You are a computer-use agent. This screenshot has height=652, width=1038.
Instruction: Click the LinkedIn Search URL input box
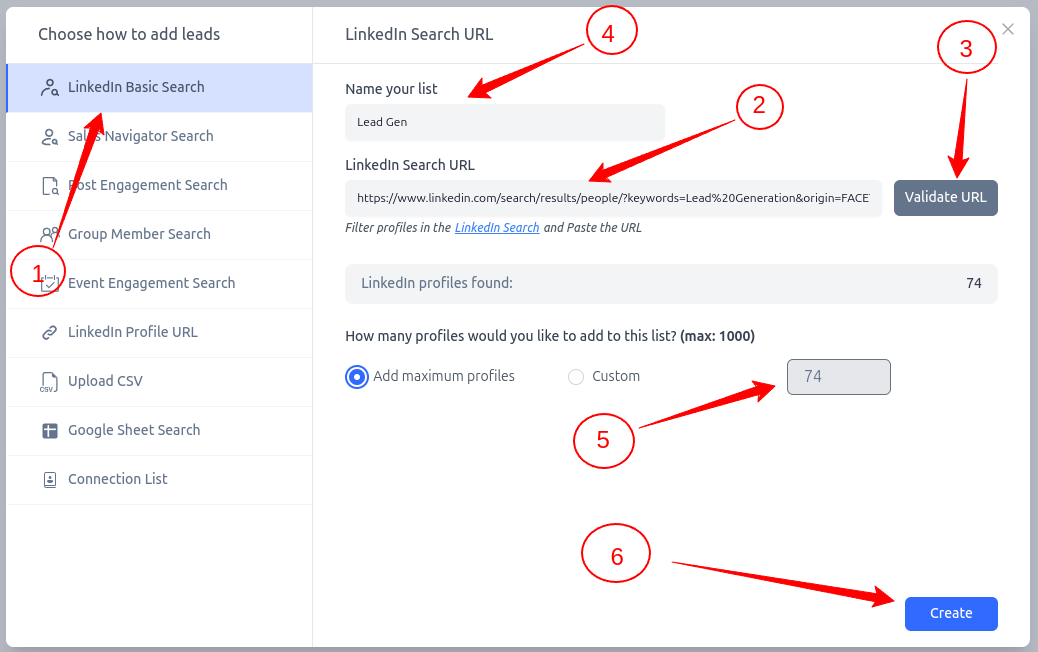615,198
